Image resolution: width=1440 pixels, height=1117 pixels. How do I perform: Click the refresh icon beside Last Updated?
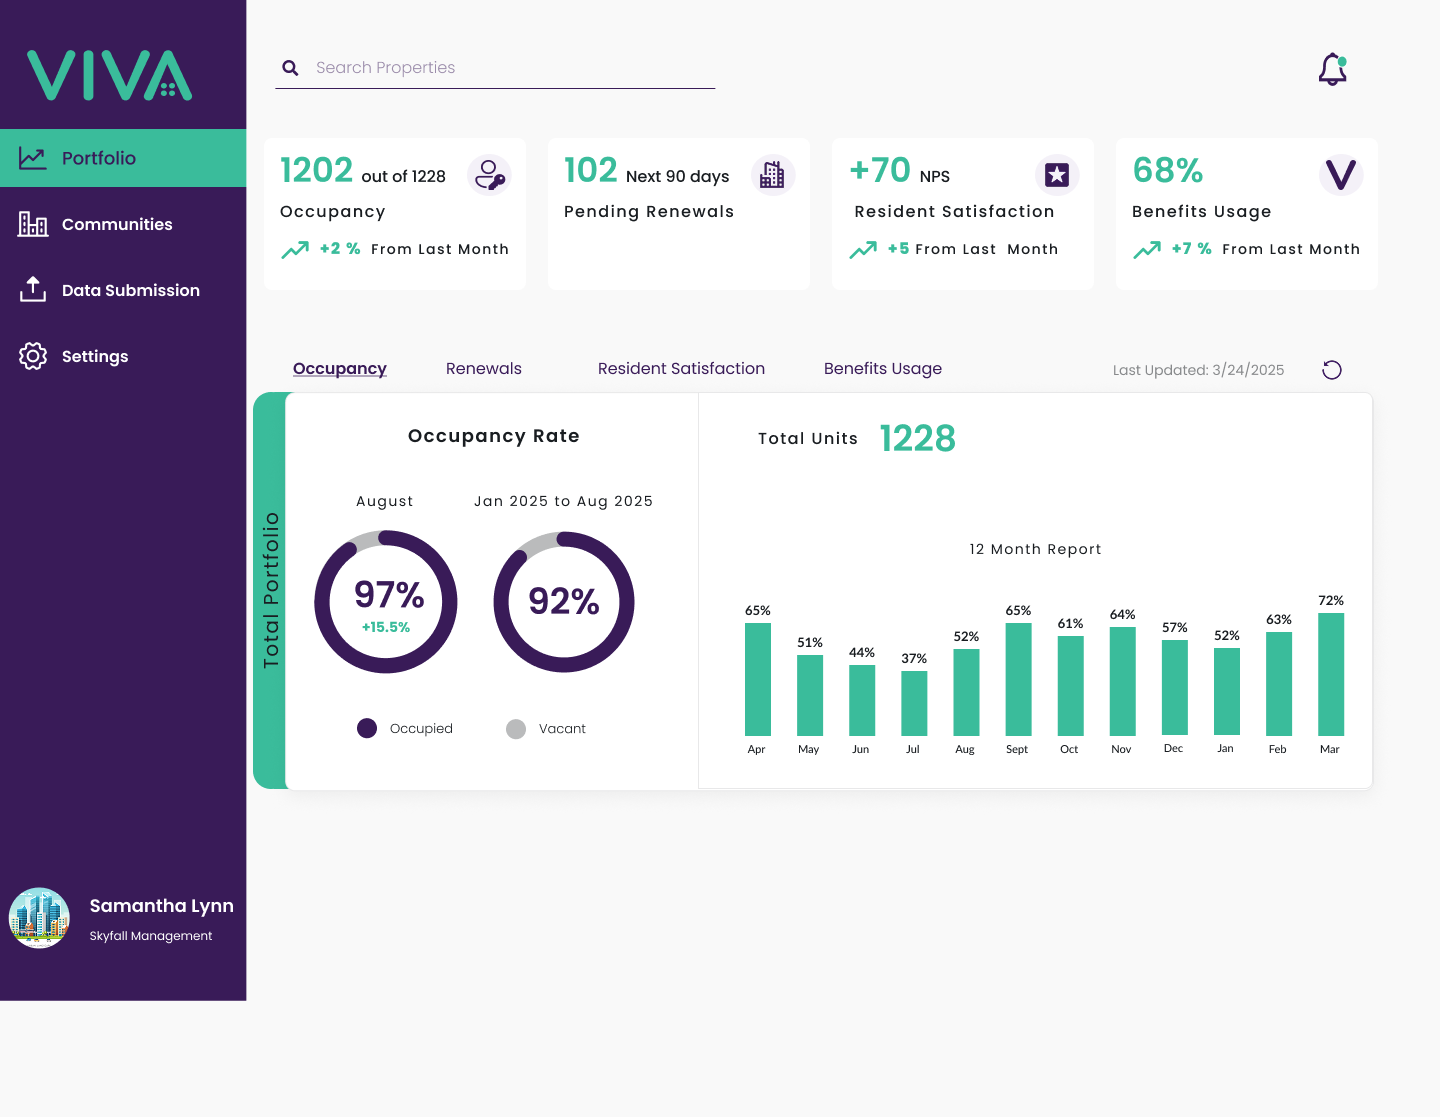[x=1332, y=370]
